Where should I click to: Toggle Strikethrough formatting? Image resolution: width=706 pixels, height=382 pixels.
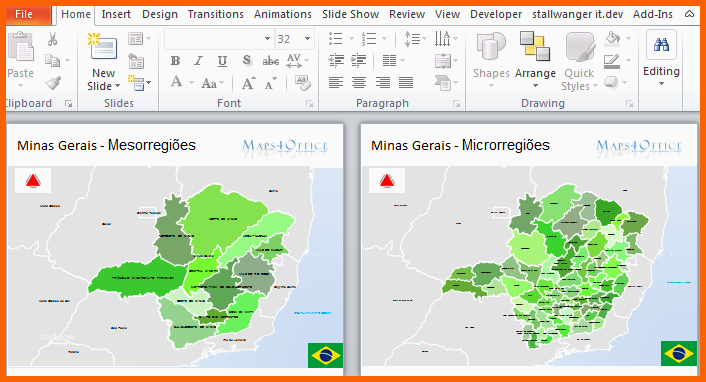pos(271,60)
